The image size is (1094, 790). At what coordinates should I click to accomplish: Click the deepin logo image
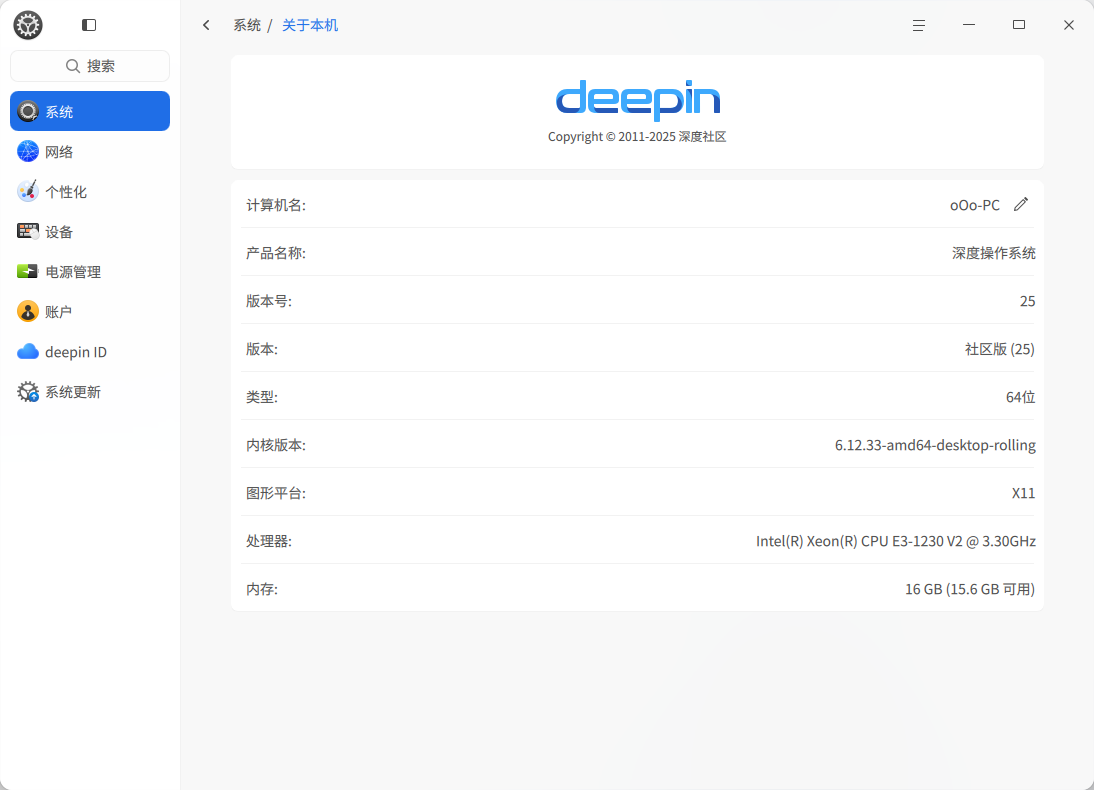[638, 100]
